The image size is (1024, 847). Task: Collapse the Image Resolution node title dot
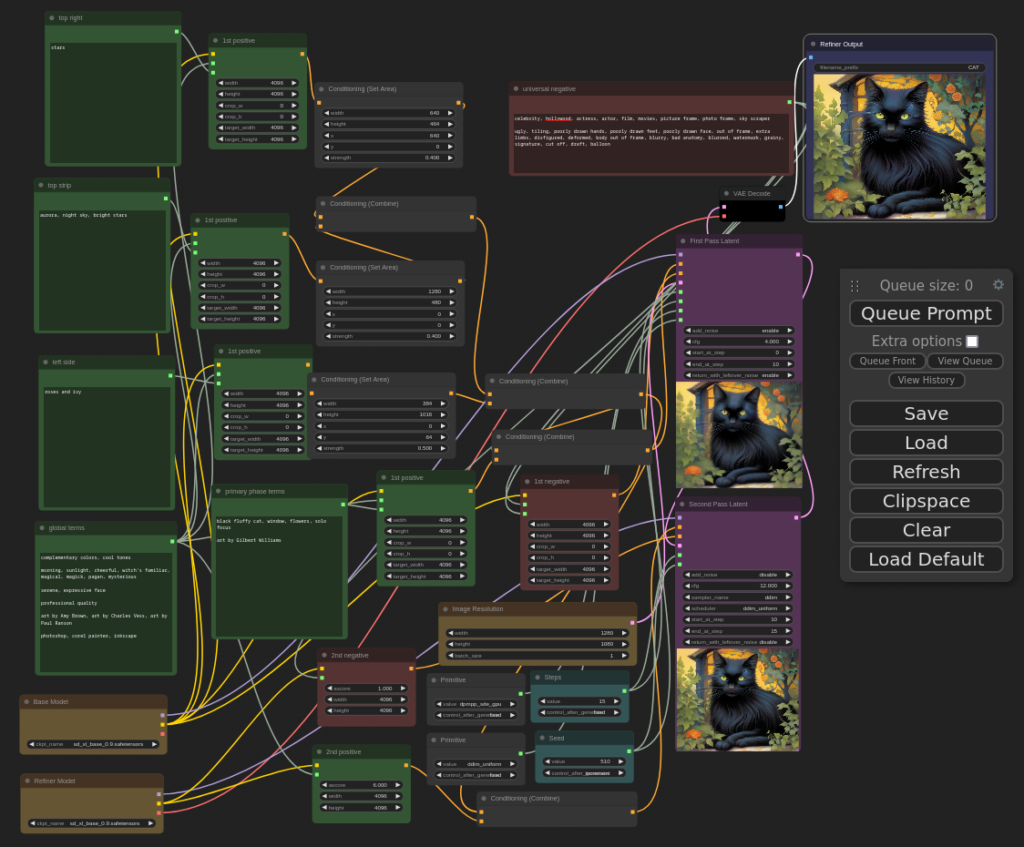coord(445,609)
